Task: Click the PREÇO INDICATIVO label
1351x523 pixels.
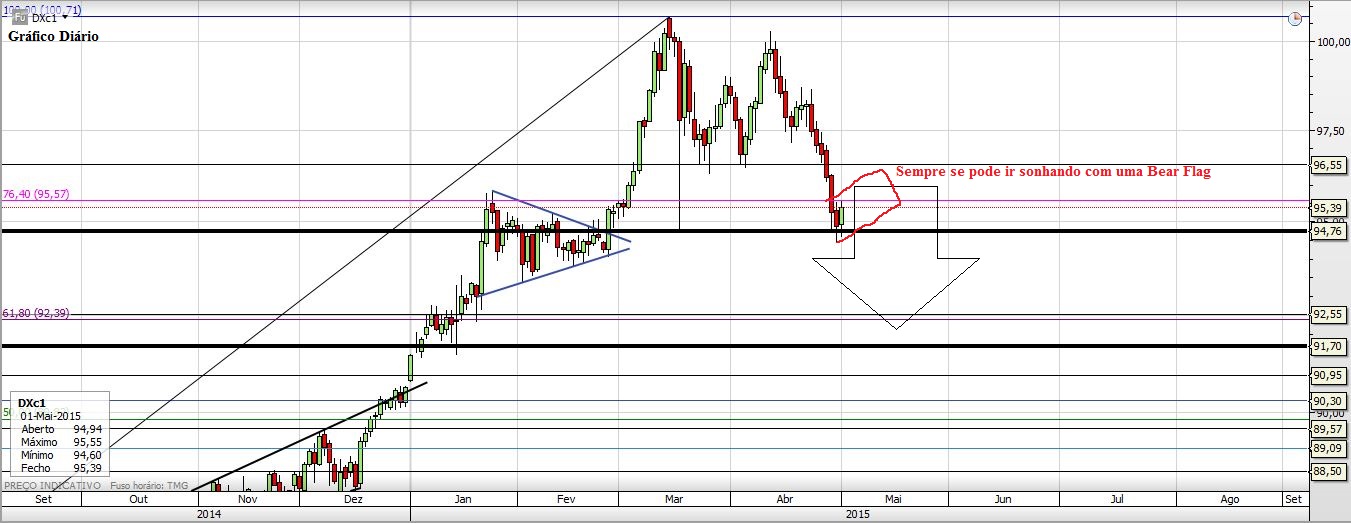Action: (53, 485)
